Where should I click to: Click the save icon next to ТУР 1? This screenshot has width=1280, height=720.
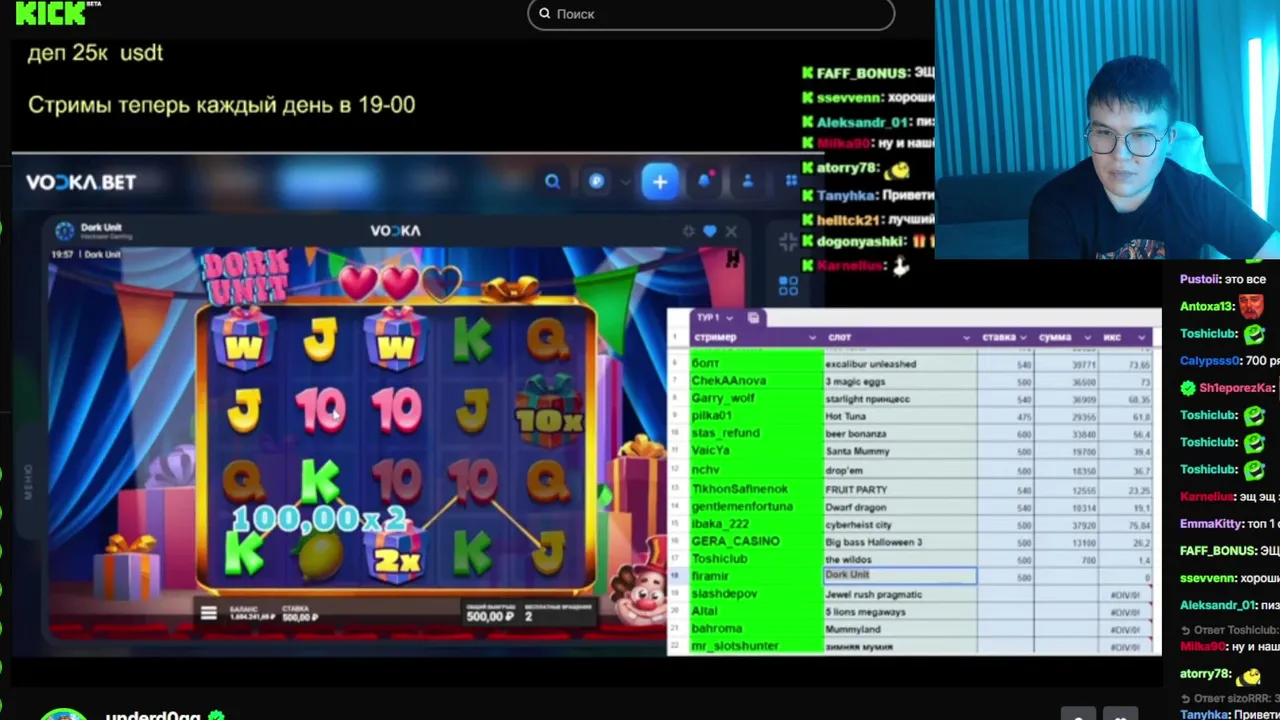753,317
